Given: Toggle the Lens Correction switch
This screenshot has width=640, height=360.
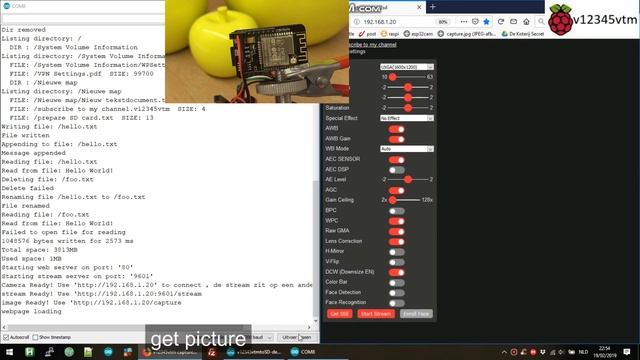Looking at the screenshot, I should coord(396,242).
